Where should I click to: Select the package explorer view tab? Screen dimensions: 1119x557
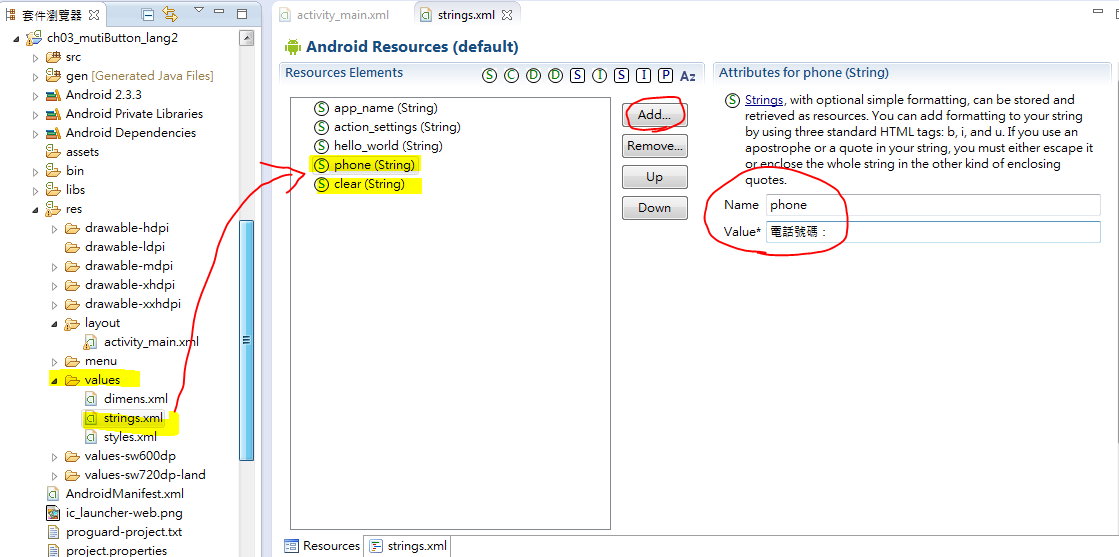tap(54, 14)
